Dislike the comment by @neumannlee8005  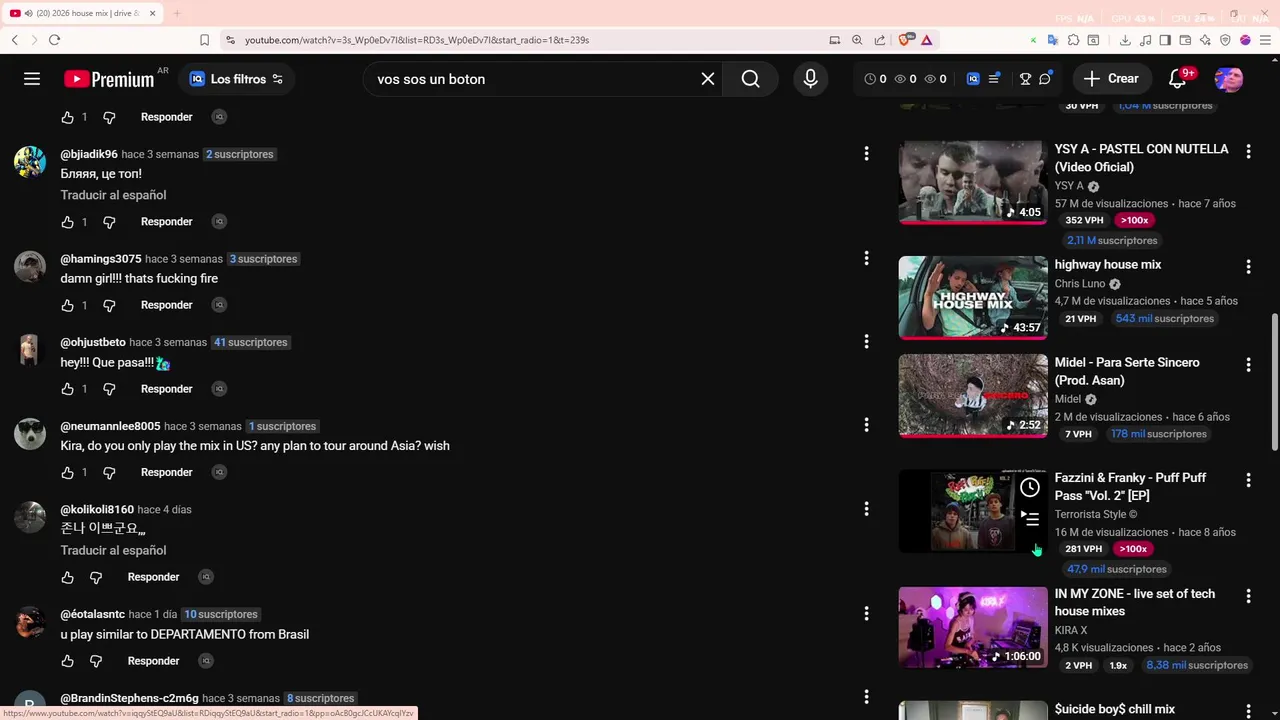click(109, 472)
